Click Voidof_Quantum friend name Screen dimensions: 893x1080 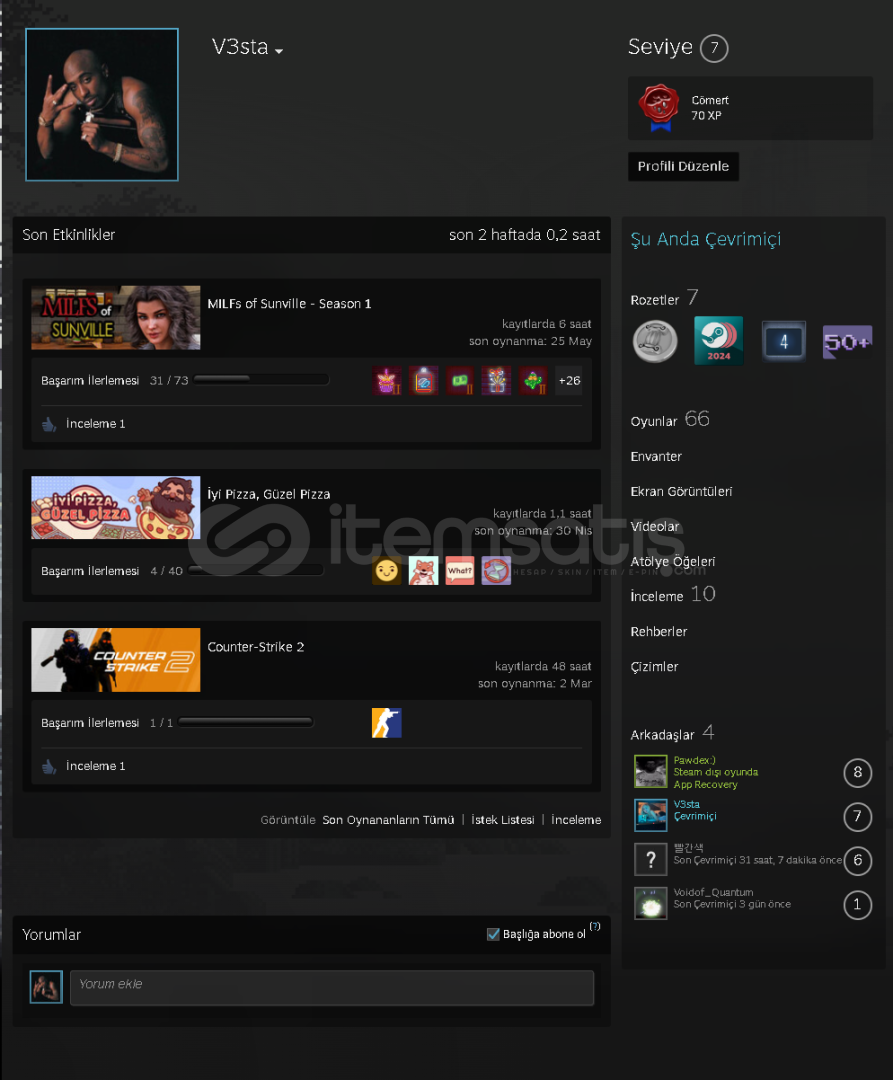(713, 893)
